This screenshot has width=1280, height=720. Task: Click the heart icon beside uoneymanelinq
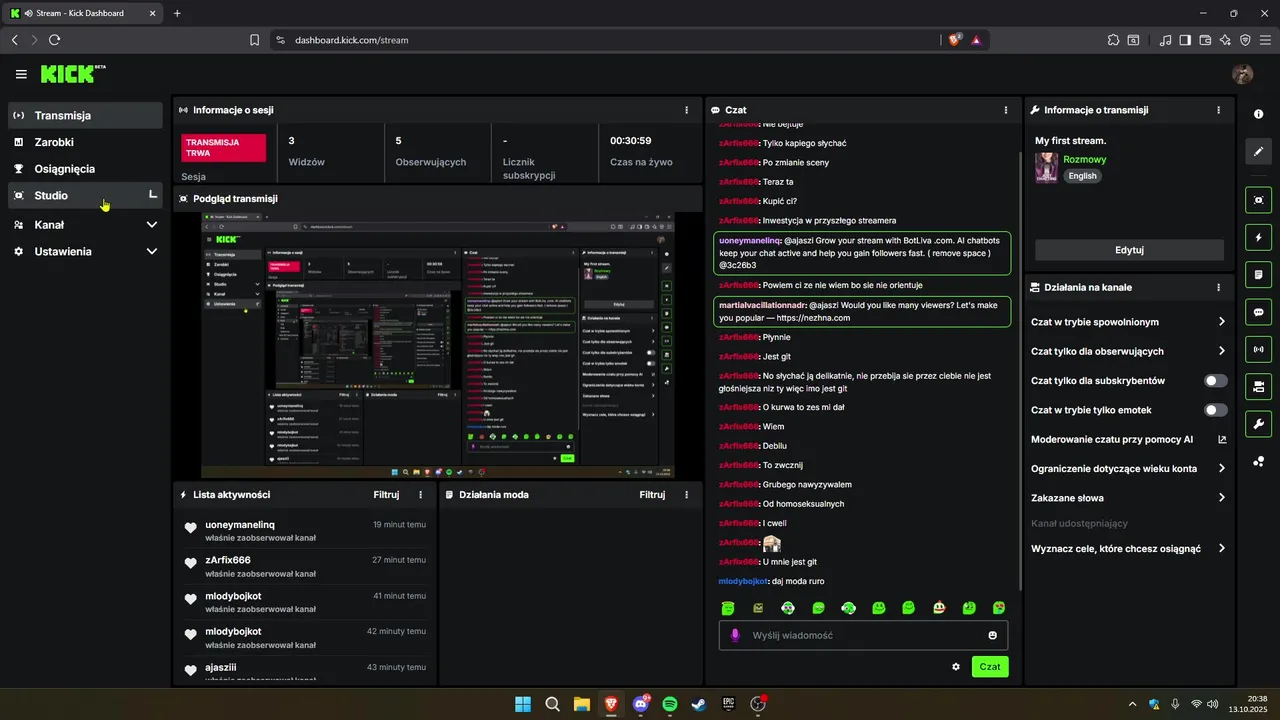(191, 528)
